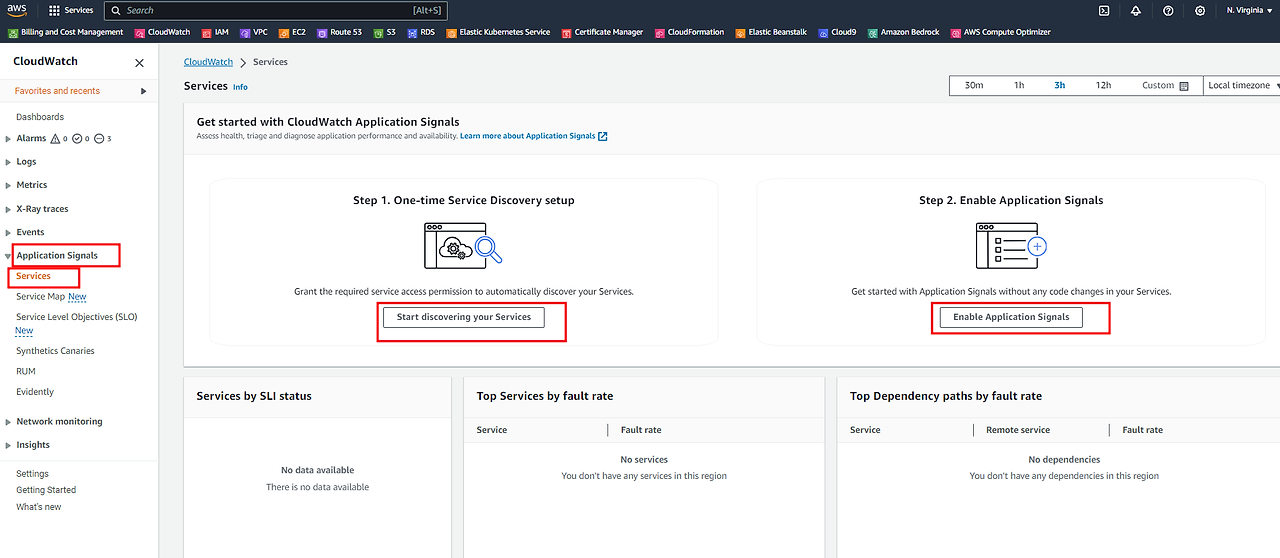Screen dimensions: 1280x558
Task: Open the AWS Compute Optimizer shortcut
Action: (1001, 32)
